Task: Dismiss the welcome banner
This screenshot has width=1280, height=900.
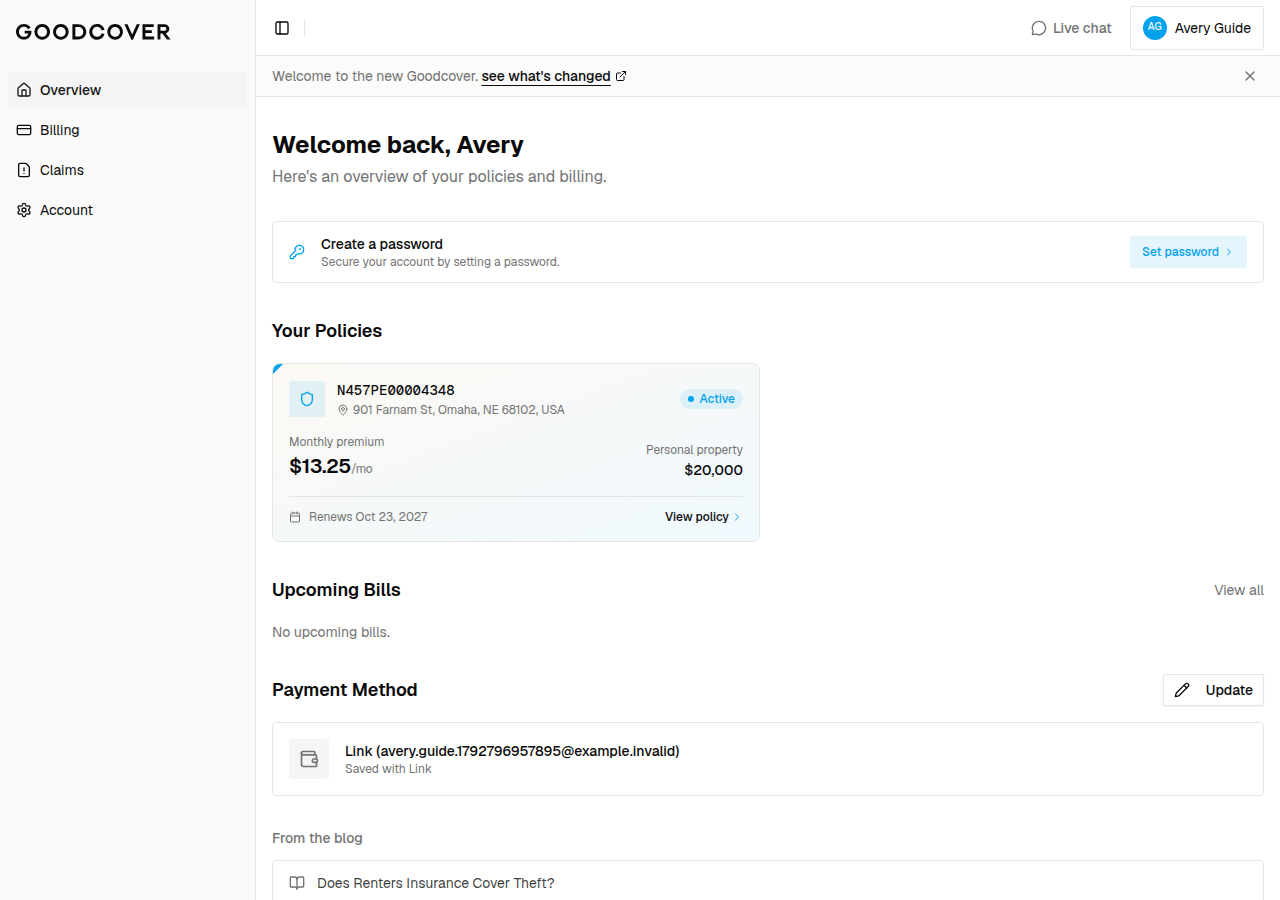Action: (1250, 76)
